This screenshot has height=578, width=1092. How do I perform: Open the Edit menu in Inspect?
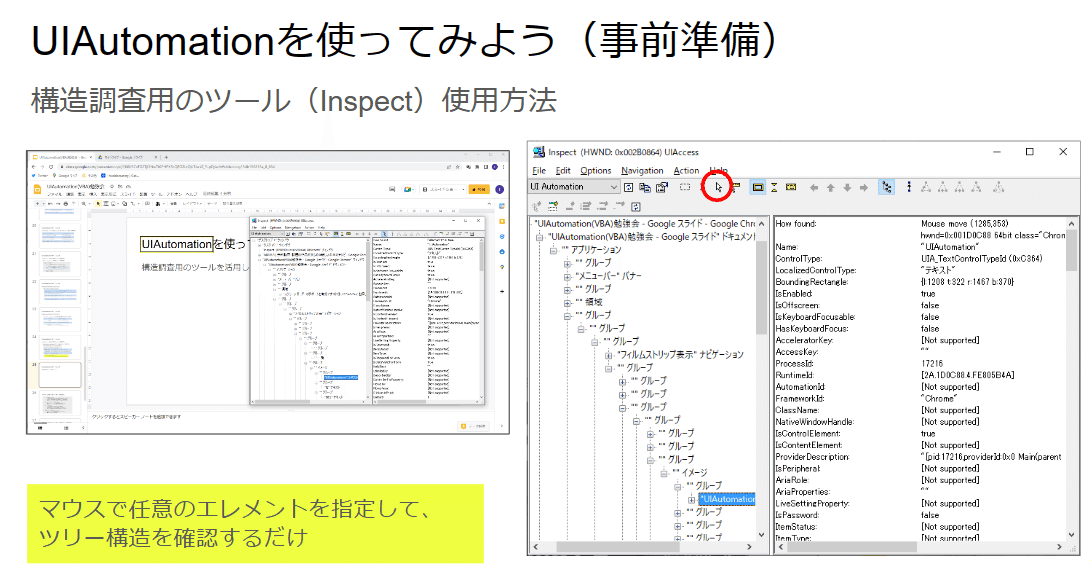(x=563, y=171)
